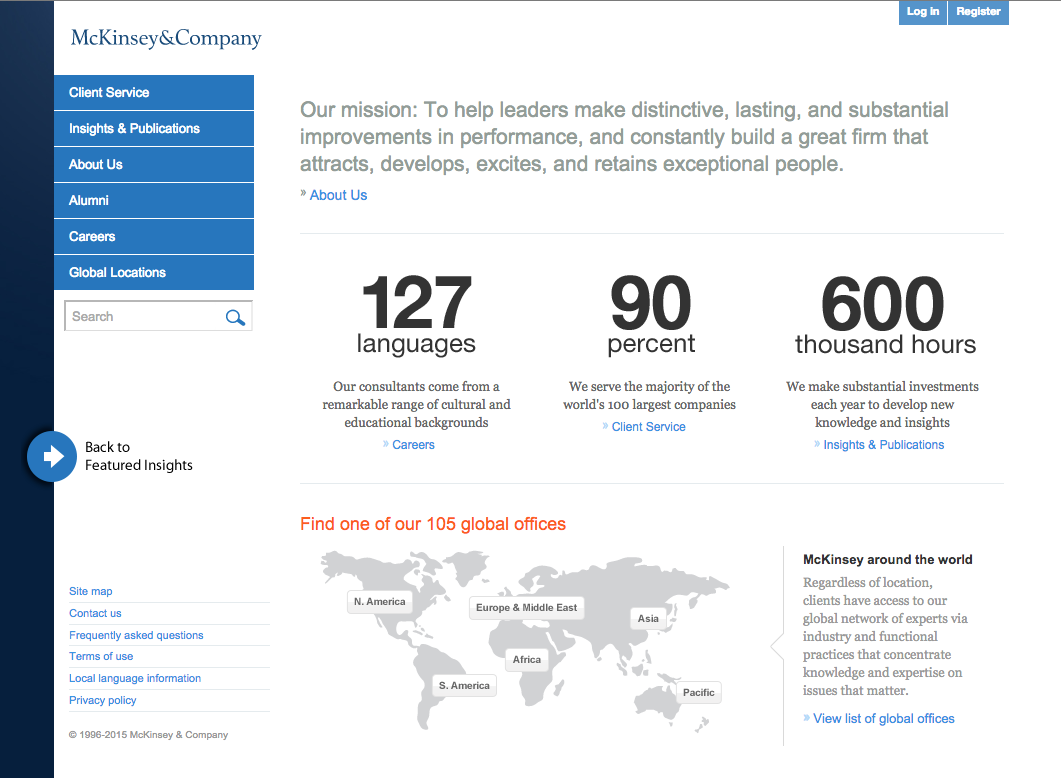1061x778 pixels.
Task: Open Insights & Publications link under 600 thousand hours
Action: coord(884,444)
